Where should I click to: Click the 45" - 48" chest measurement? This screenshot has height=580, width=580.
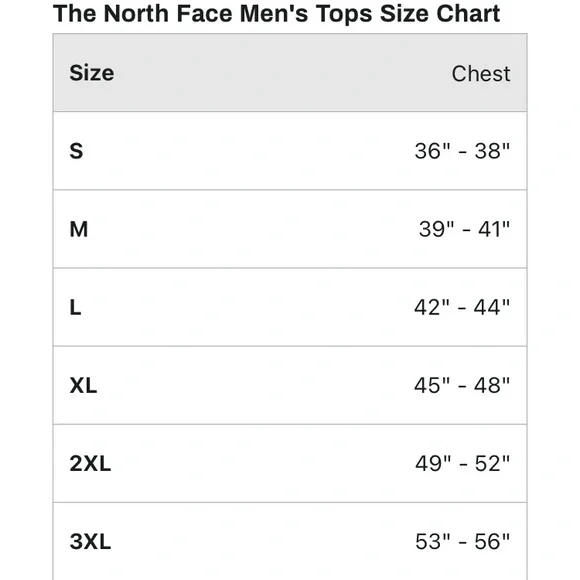462,385
